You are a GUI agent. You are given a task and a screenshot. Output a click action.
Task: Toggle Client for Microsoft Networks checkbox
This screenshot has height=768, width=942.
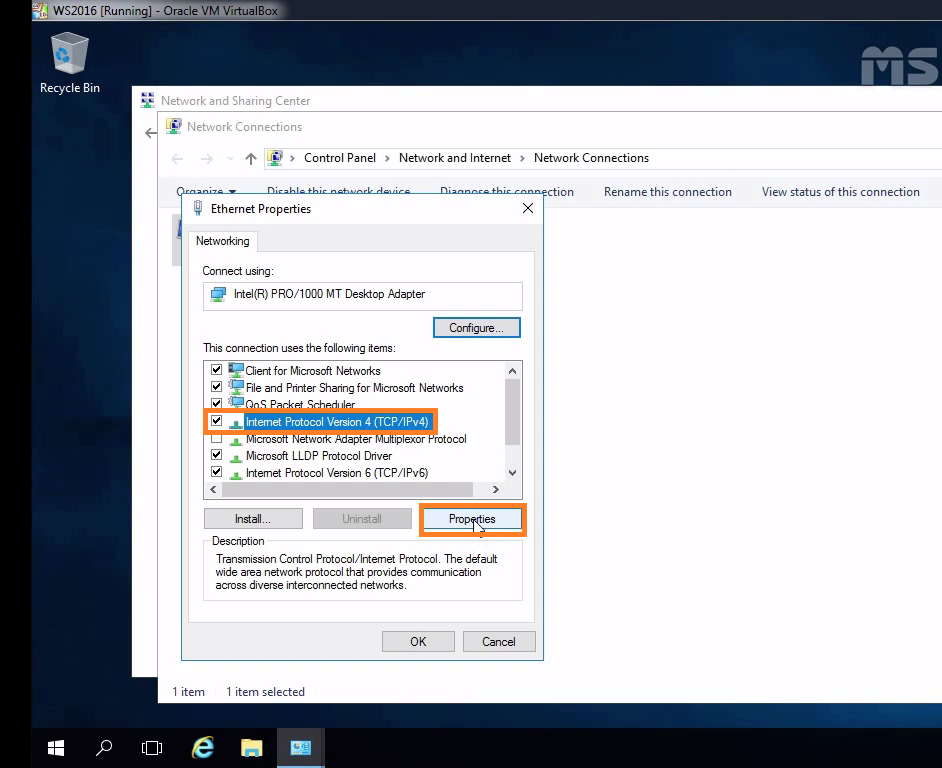pyautogui.click(x=217, y=370)
